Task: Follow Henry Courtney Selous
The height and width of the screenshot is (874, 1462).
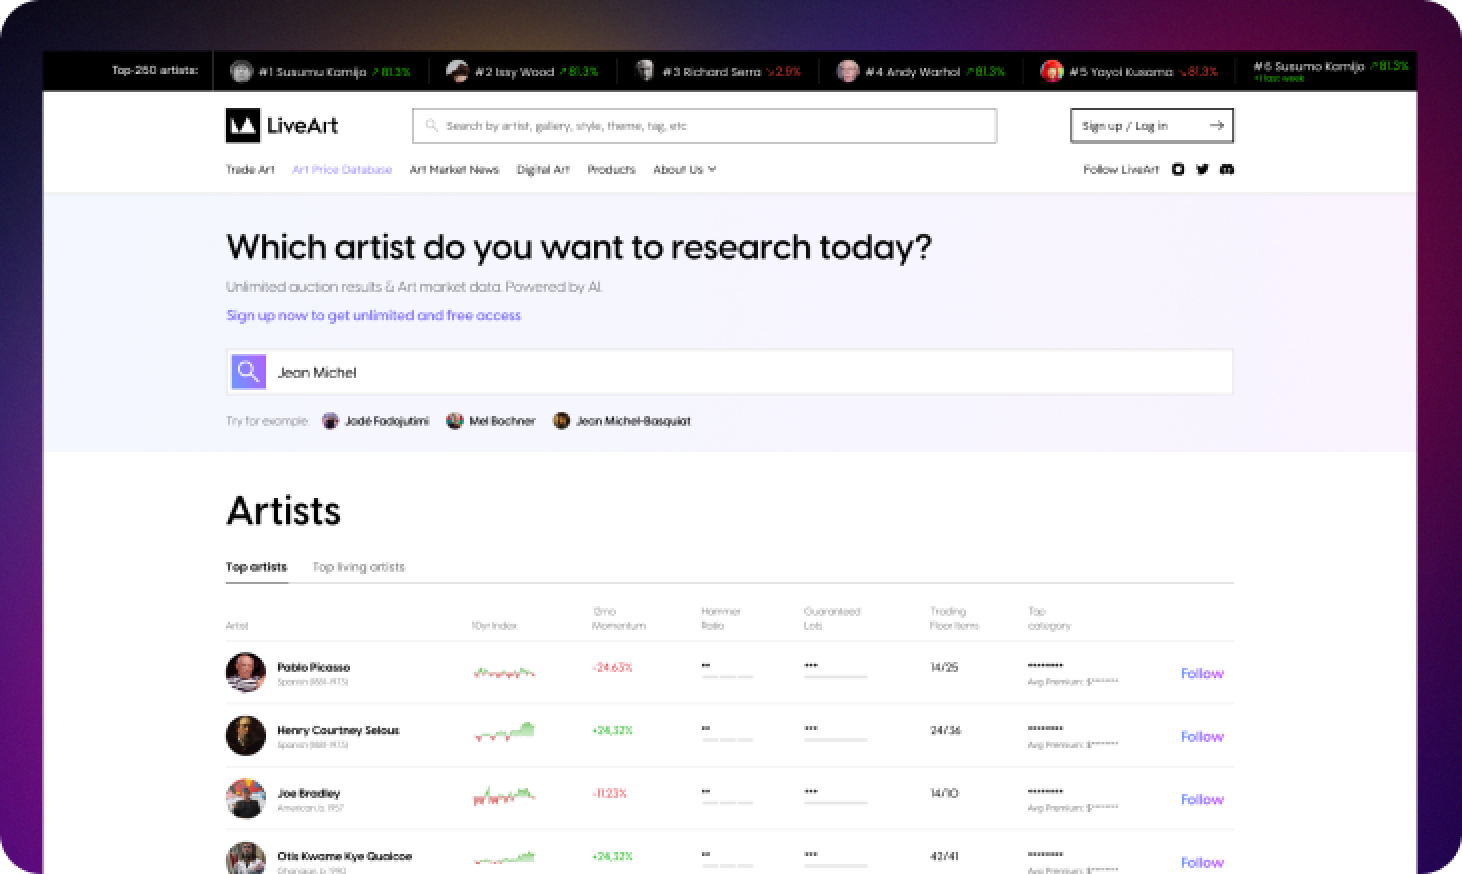Action: [1202, 736]
